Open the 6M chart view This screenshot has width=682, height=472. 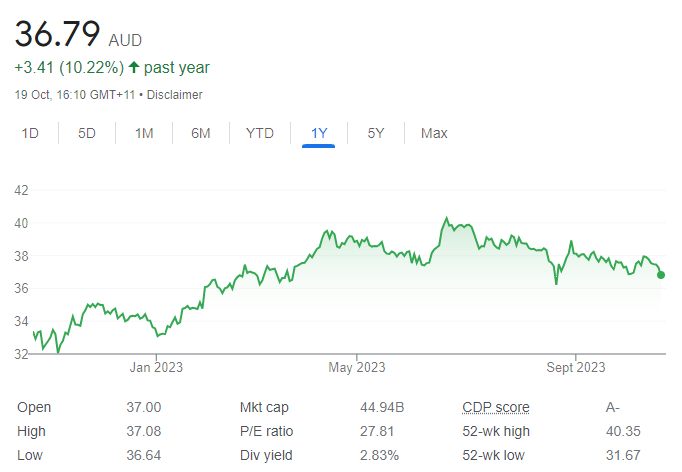click(201, 133)
